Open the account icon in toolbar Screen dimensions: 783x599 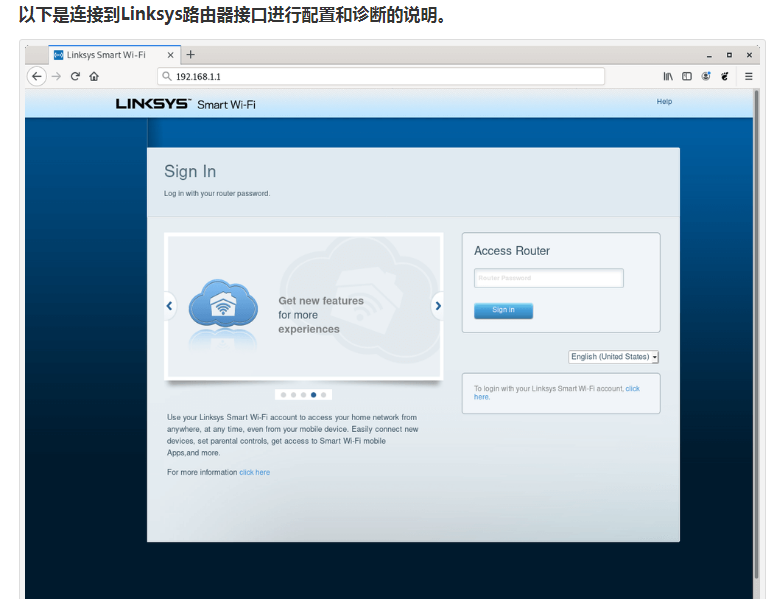click(x=706, y=76)
